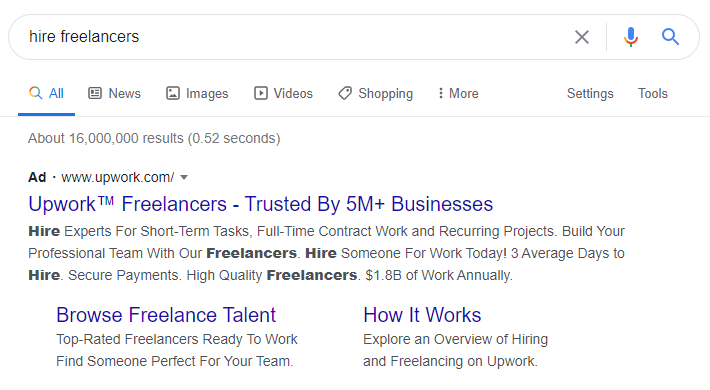Viewport: 710px width, 390px height.
Task: Expand the arrow beside www.upwork.com ad URL
Action: tap(184, 178)
